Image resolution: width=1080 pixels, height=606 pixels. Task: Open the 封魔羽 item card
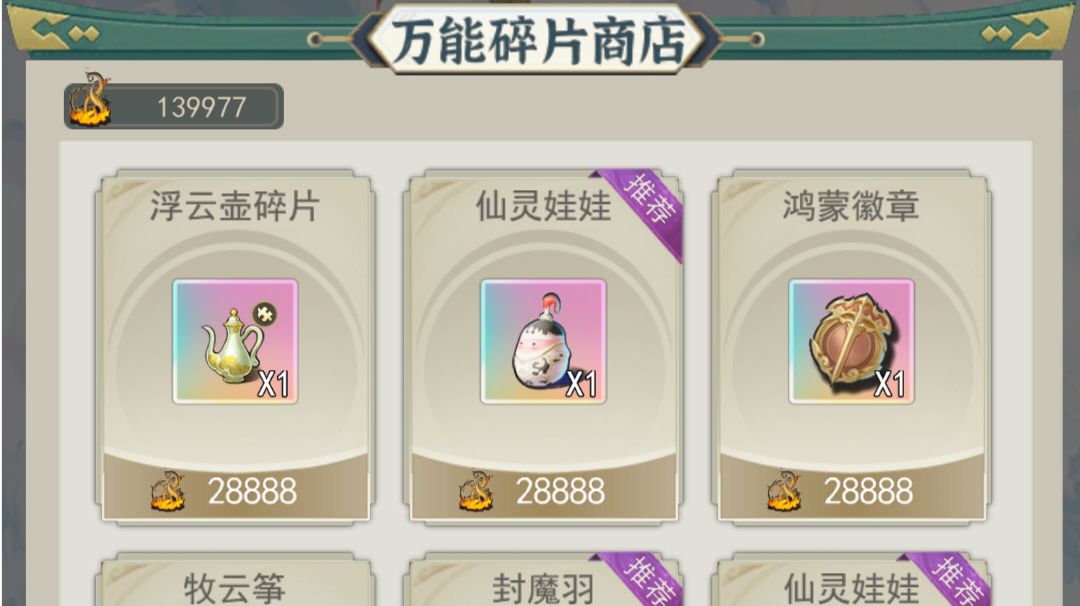543,580
